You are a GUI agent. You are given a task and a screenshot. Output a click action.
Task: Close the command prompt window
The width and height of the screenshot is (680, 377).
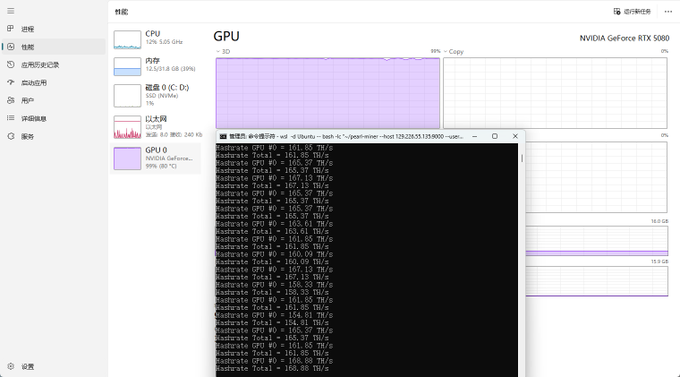(x=515, y=136)
